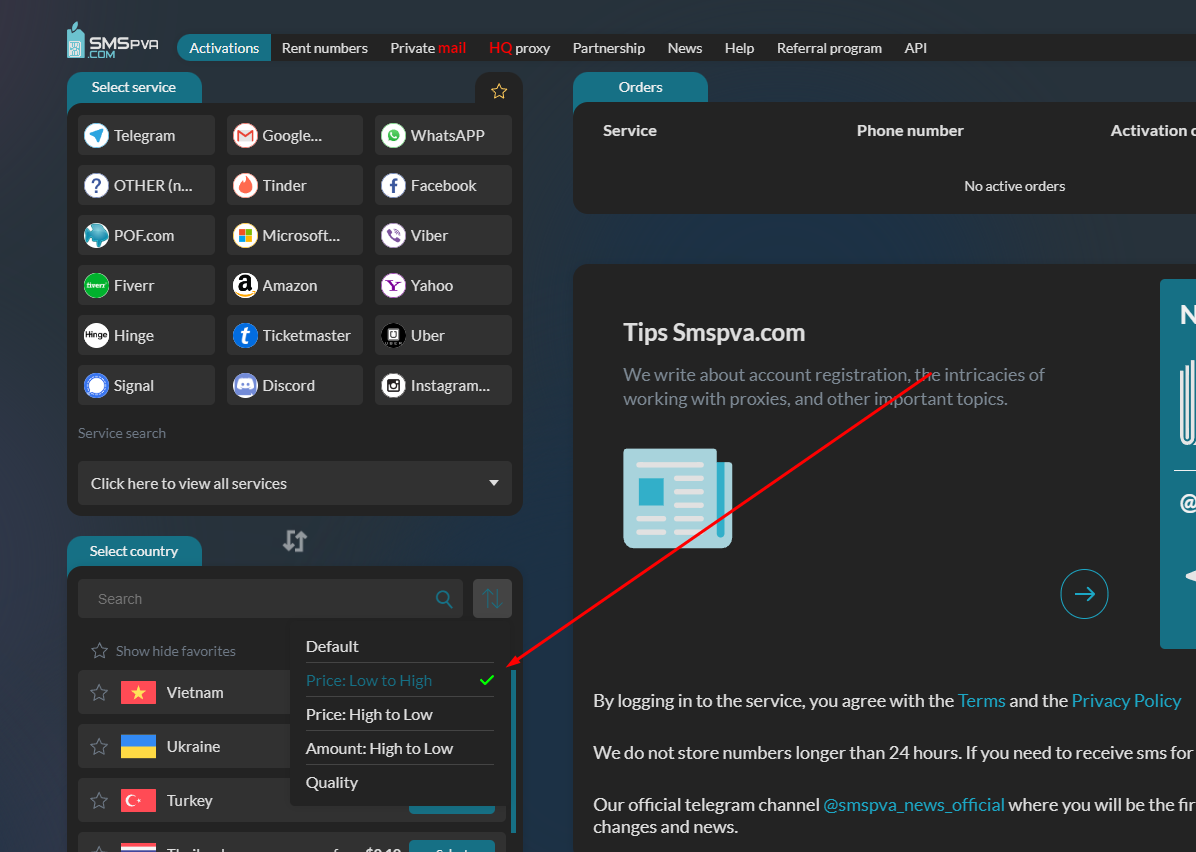
Task: Choose Default sort option
Action: tap(400, 646)
